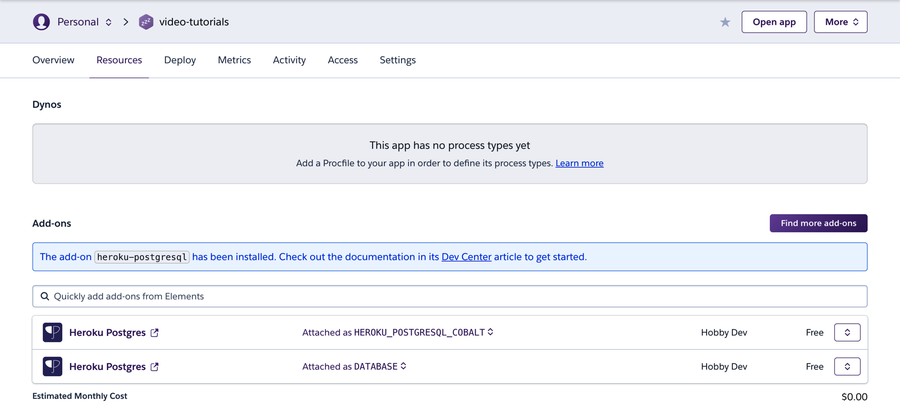Click the Dynos section heading
900x411 pixels.
[x=46, y=105]
